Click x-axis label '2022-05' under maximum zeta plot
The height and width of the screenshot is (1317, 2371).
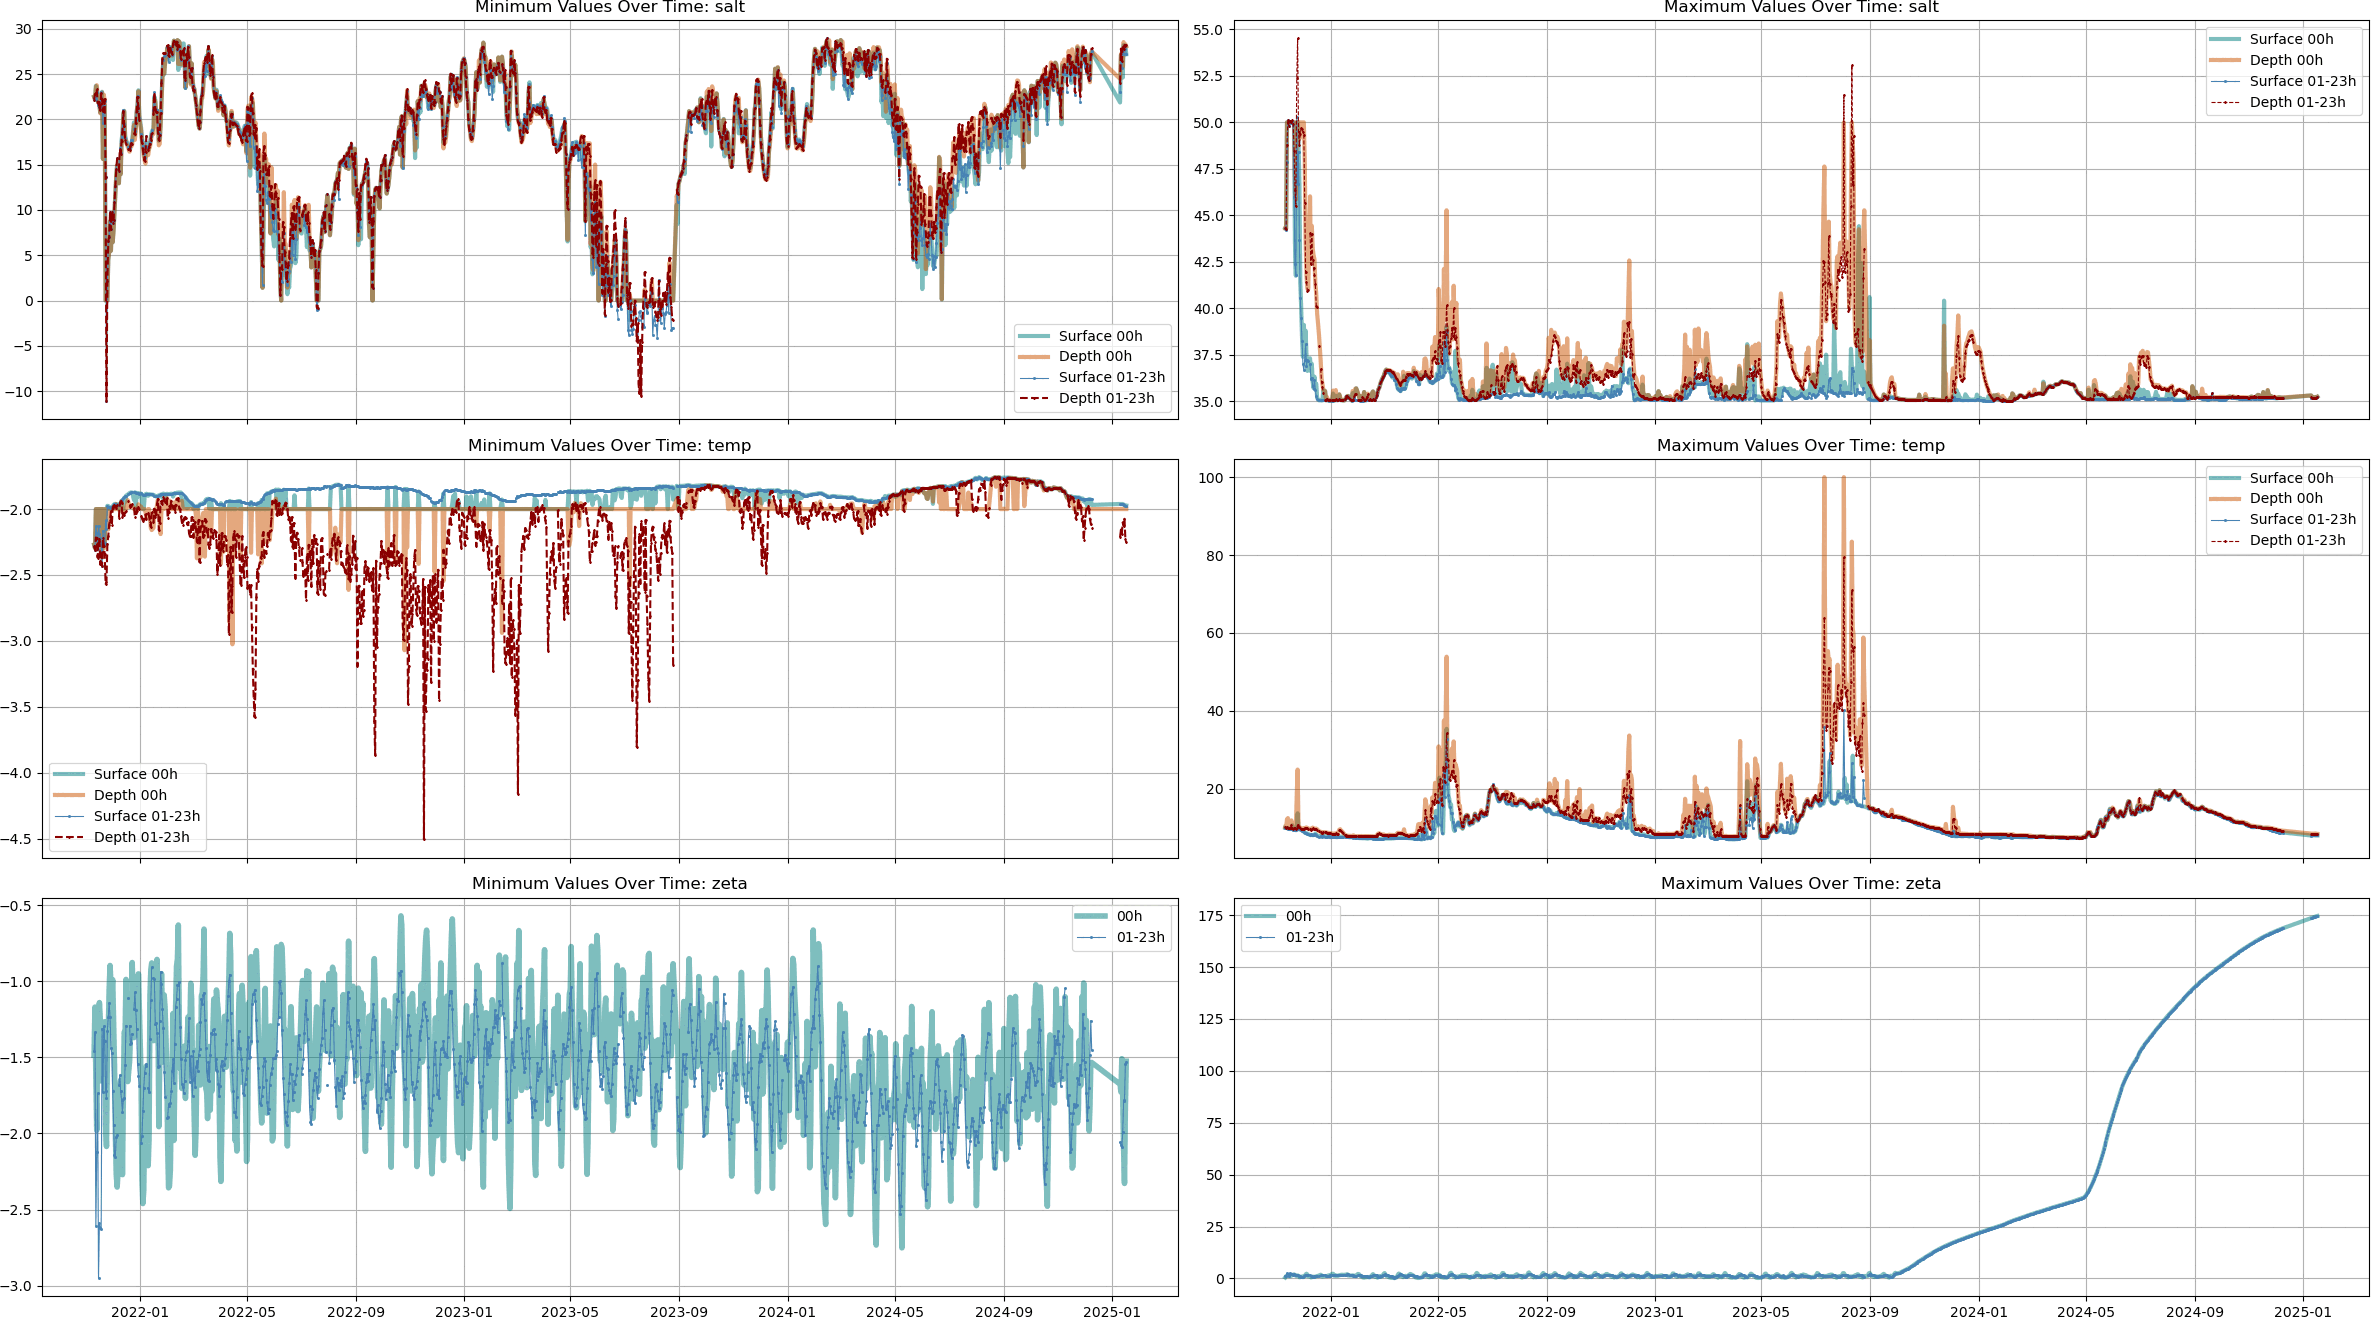pos(1438,1312)
